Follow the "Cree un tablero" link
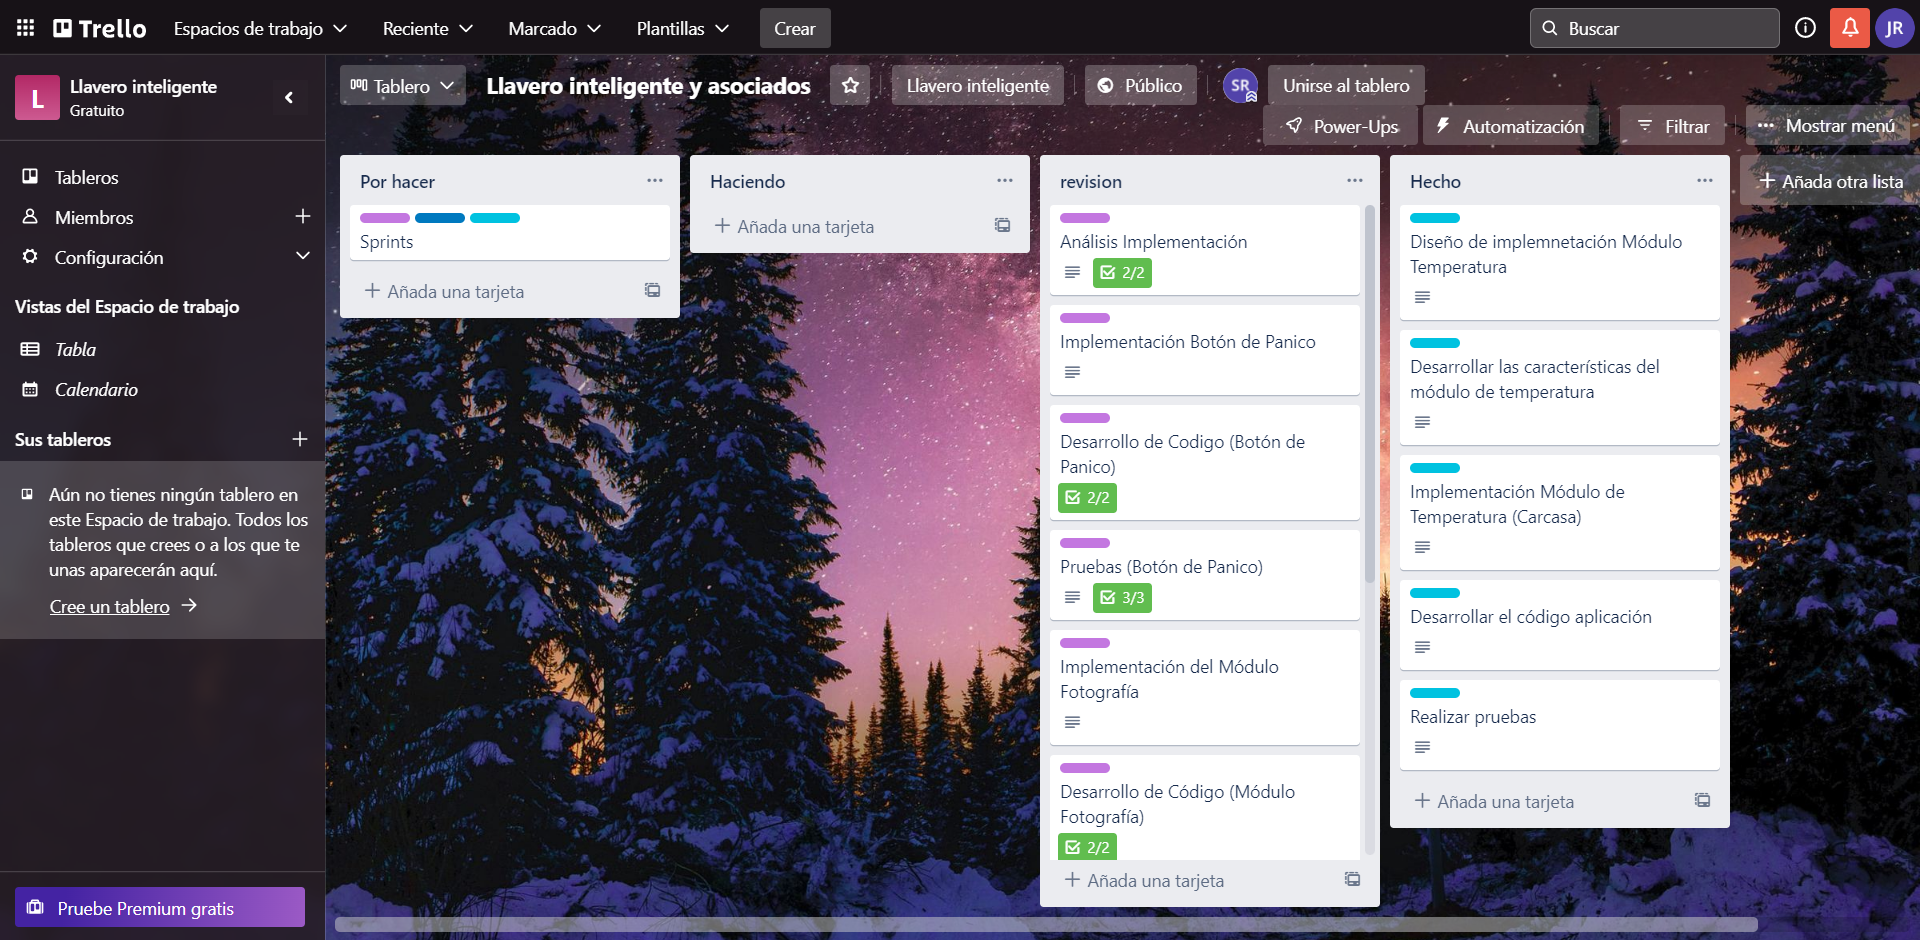 [110, 606]
